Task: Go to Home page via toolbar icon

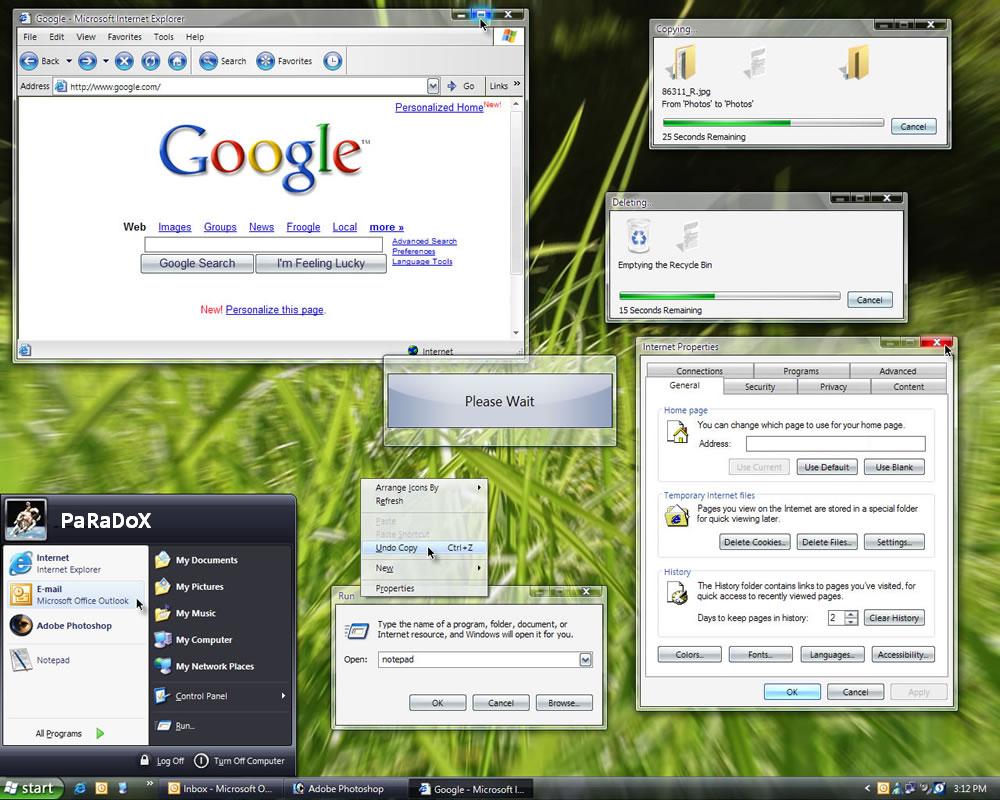Action: (177, 61)
